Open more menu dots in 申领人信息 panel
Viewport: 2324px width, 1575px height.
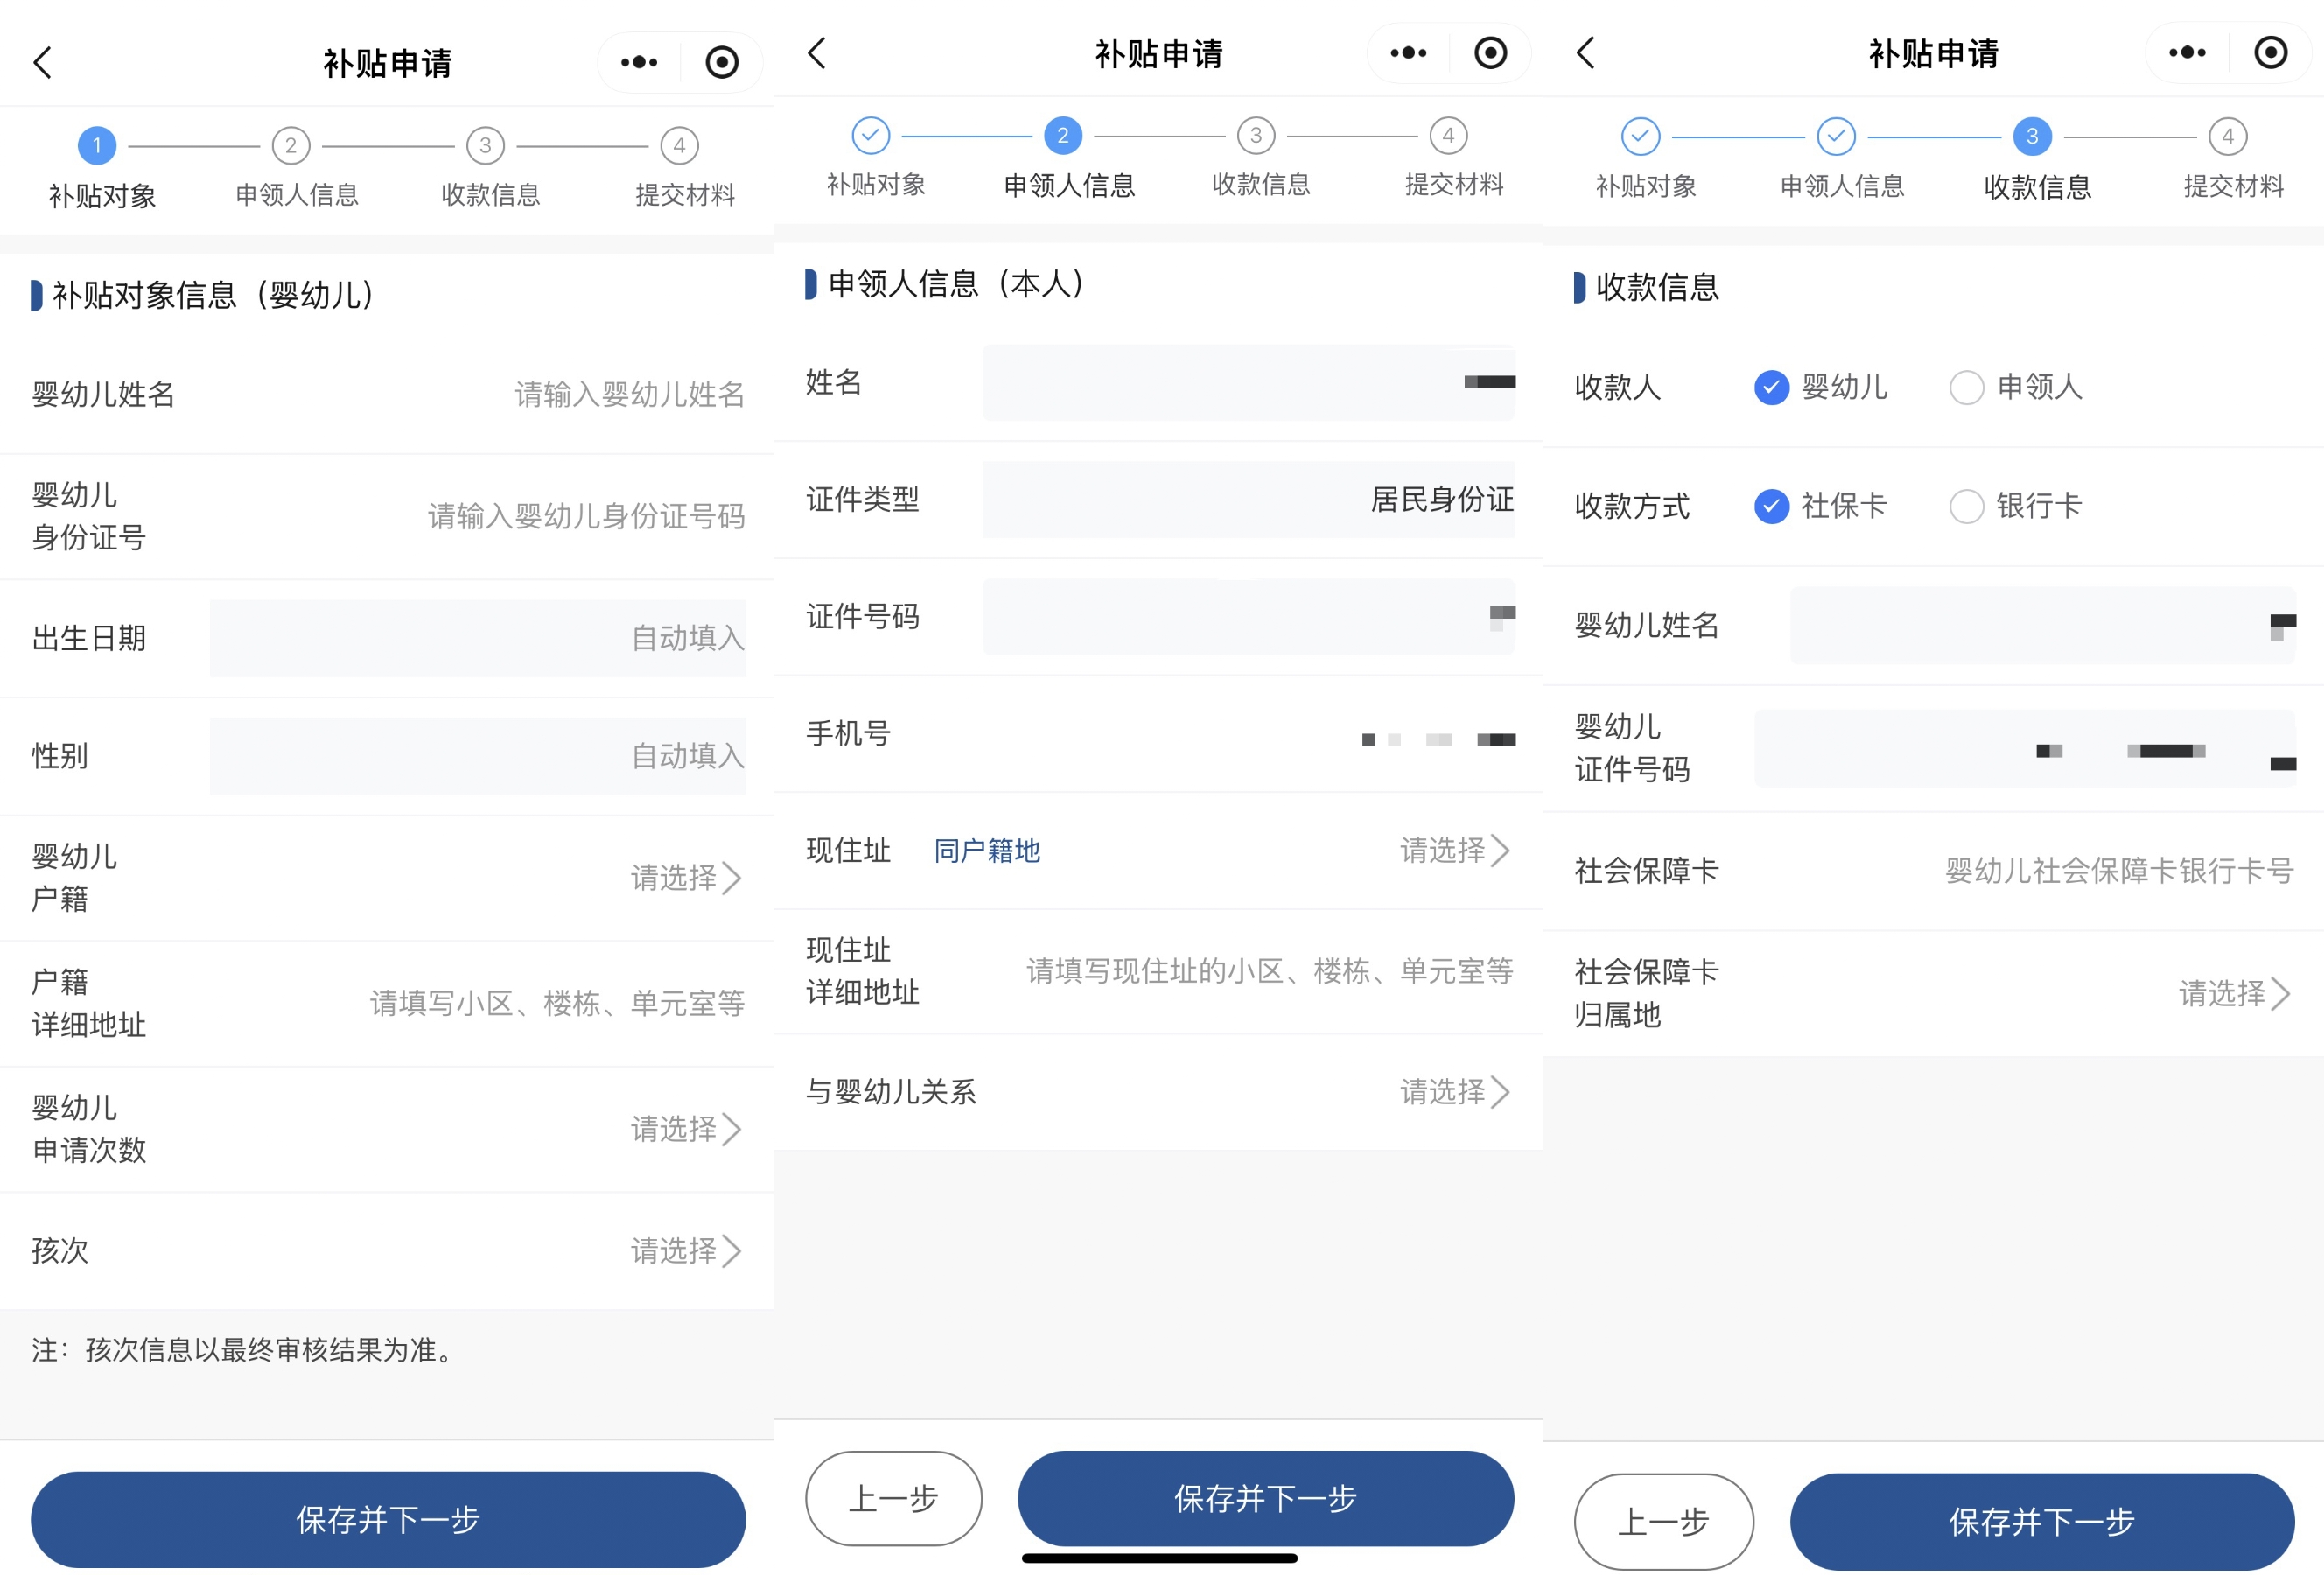[1408, 53]
